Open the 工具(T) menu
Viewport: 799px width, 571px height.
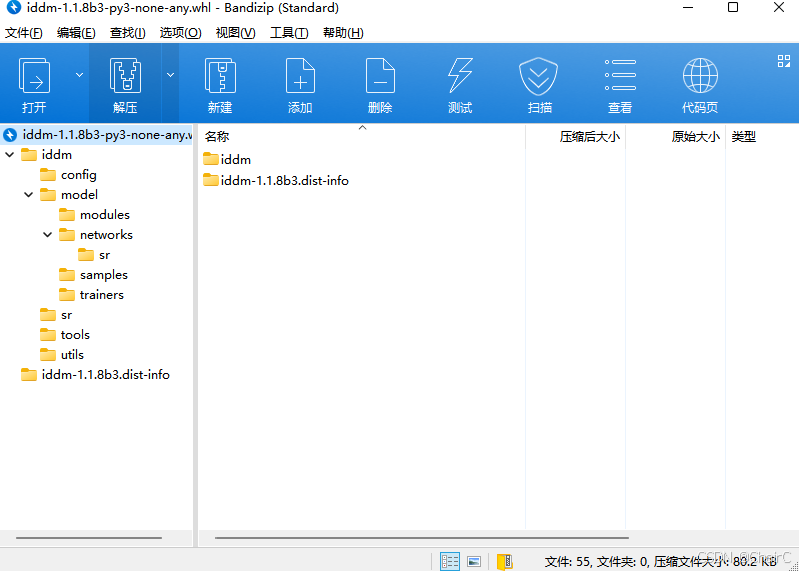(x=289, y=33)
